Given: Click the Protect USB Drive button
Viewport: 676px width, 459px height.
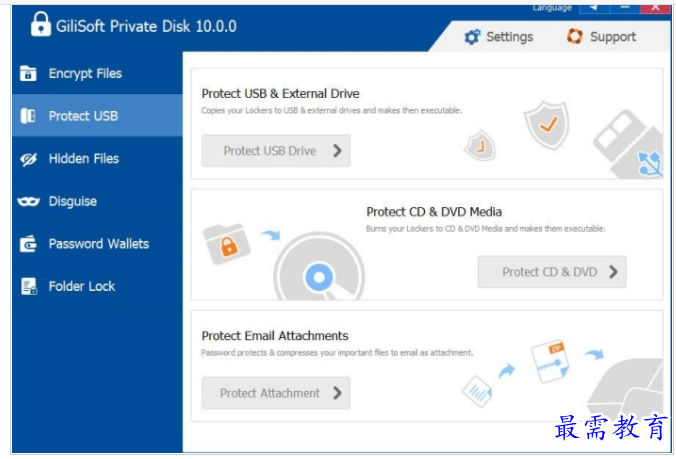Looking at the screenshot, I should click(x=276, y=151).
